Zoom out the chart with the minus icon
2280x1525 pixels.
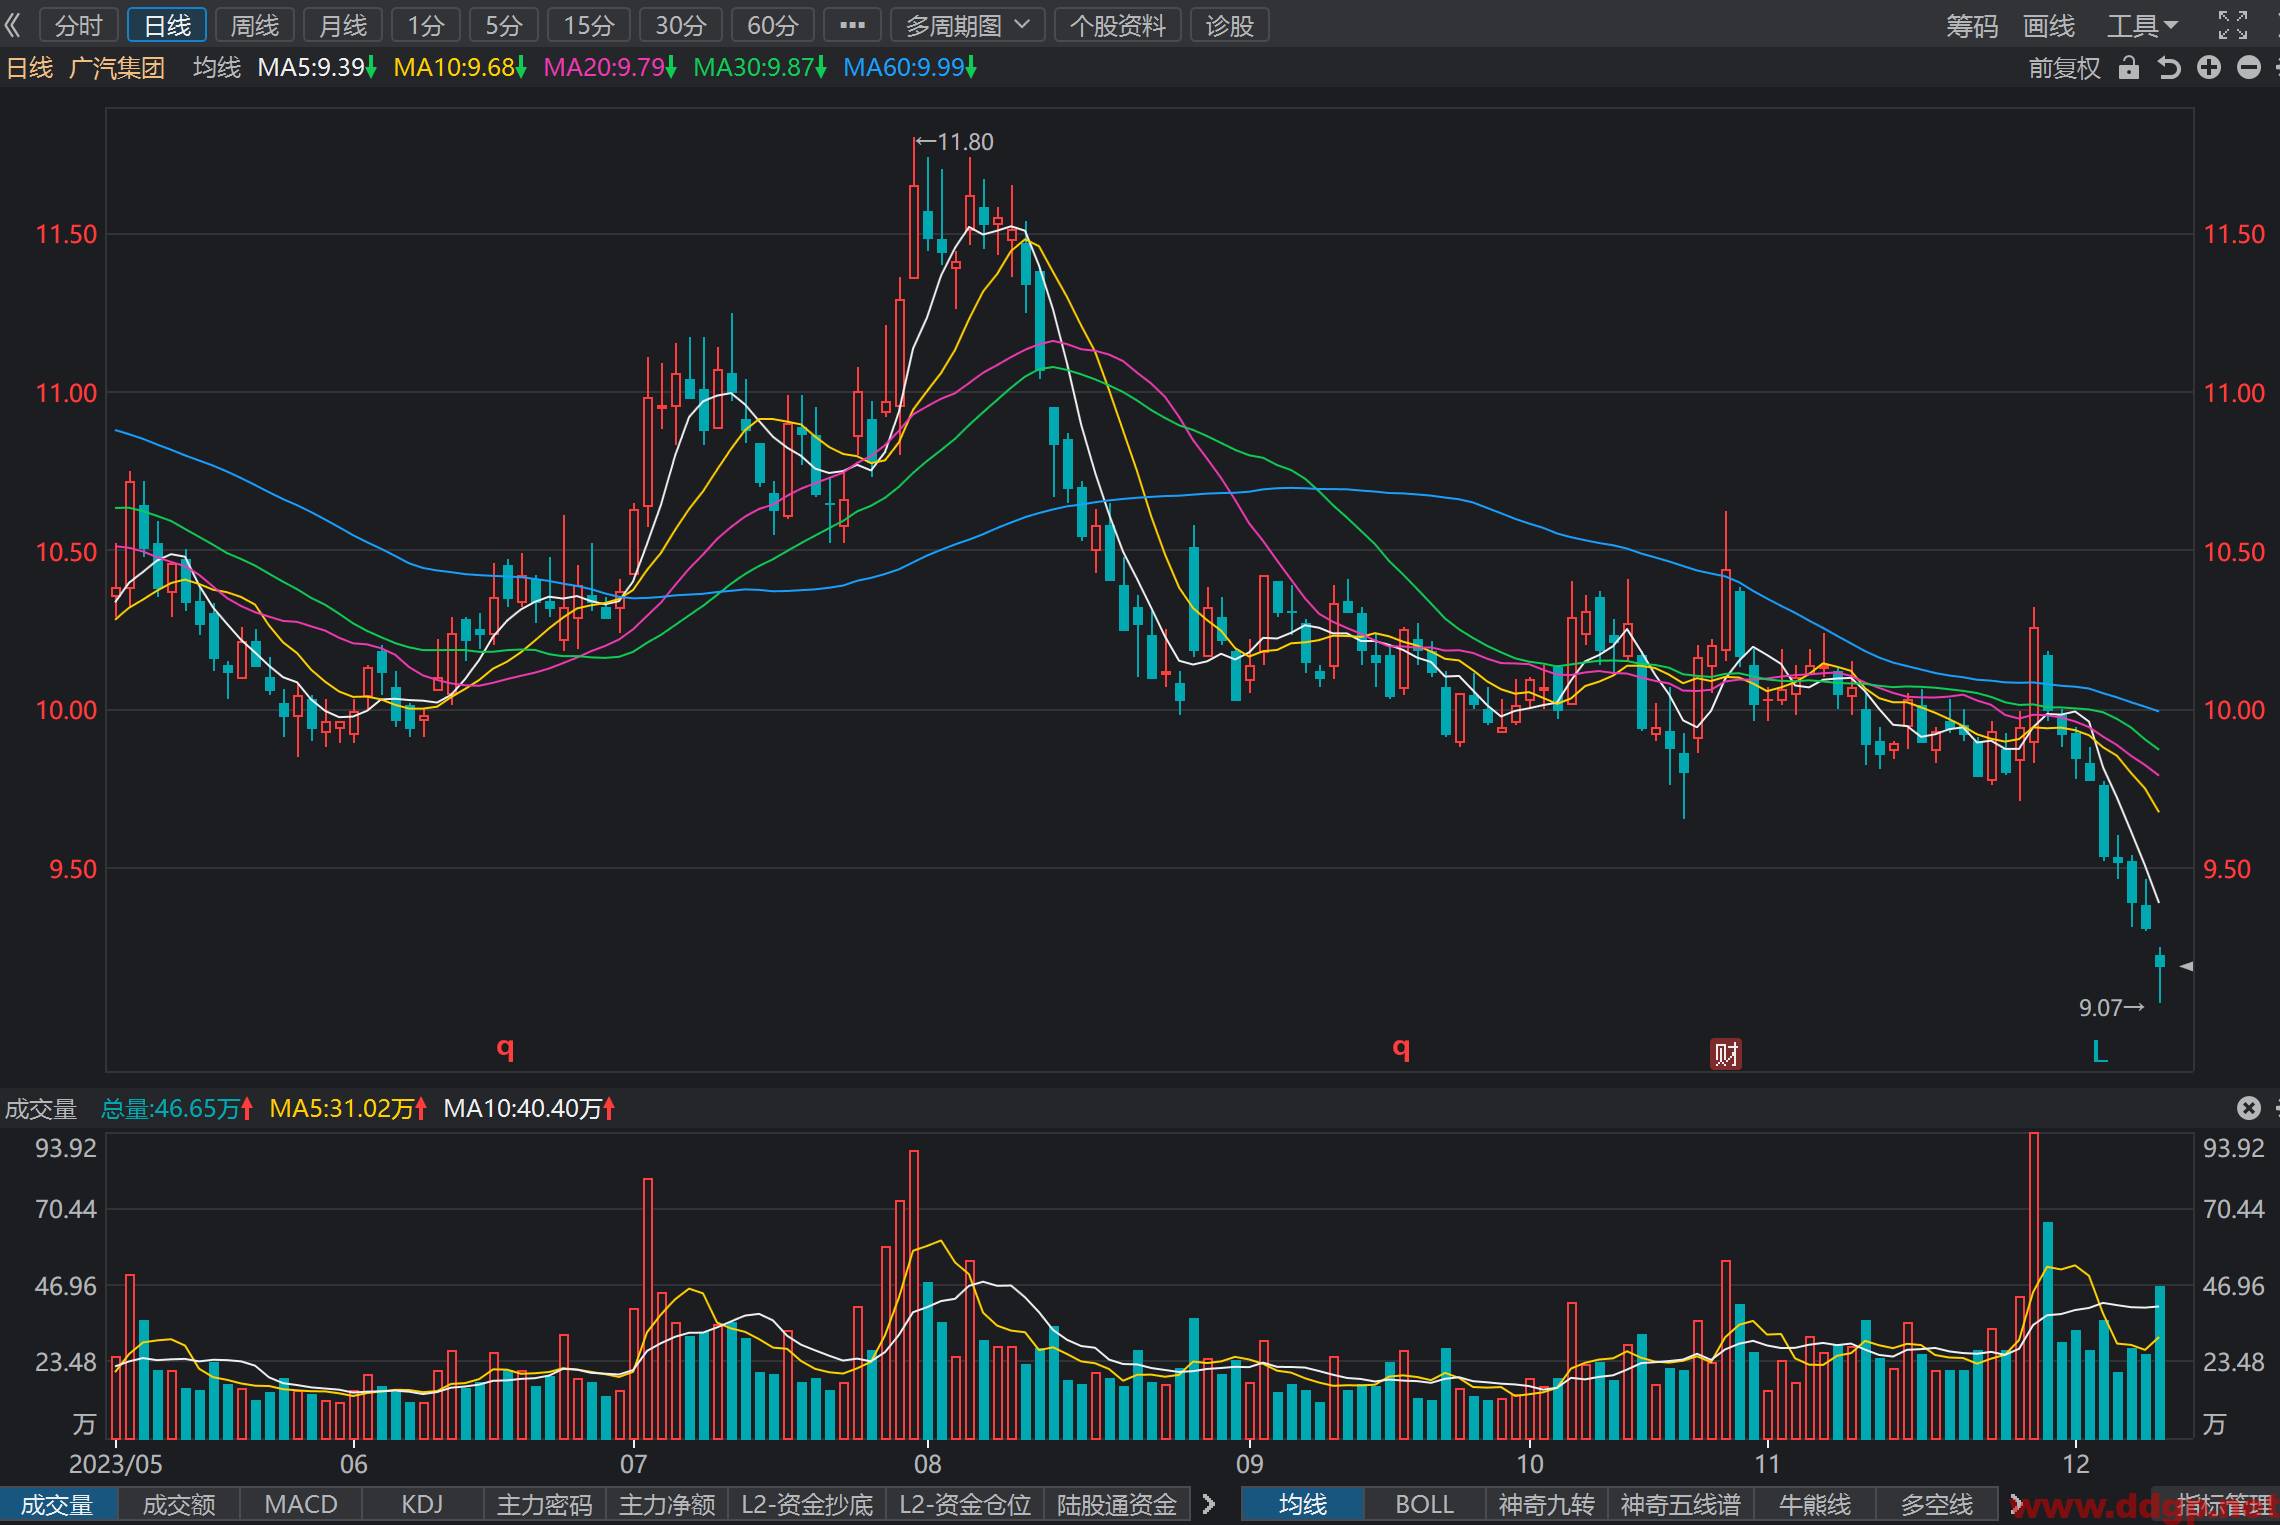(2249, 67)
